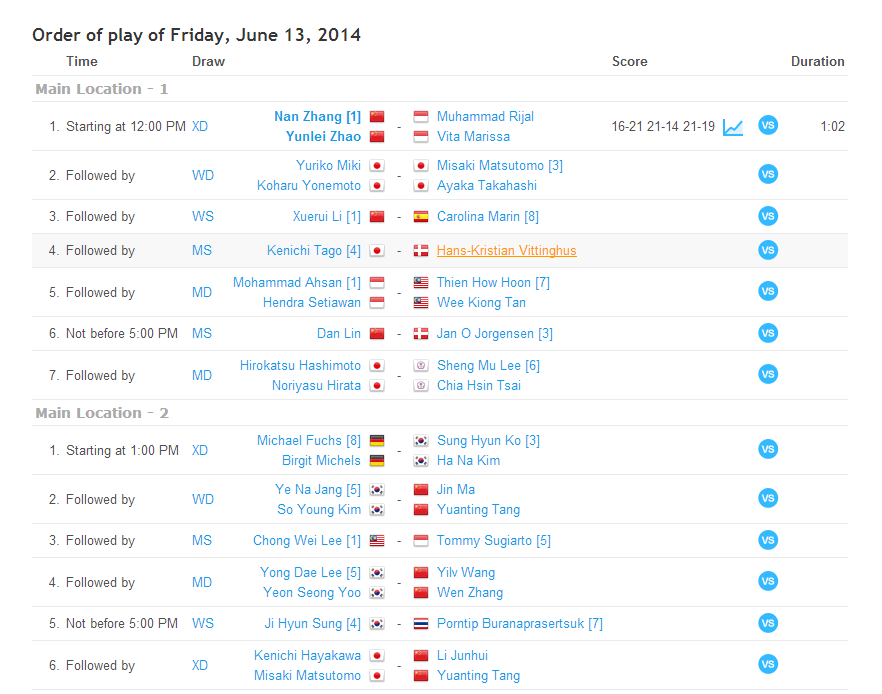Screen dimensions: 882x694
Task: Click the VS icon for Ji Hyun Sung's match
Action: 768,623
